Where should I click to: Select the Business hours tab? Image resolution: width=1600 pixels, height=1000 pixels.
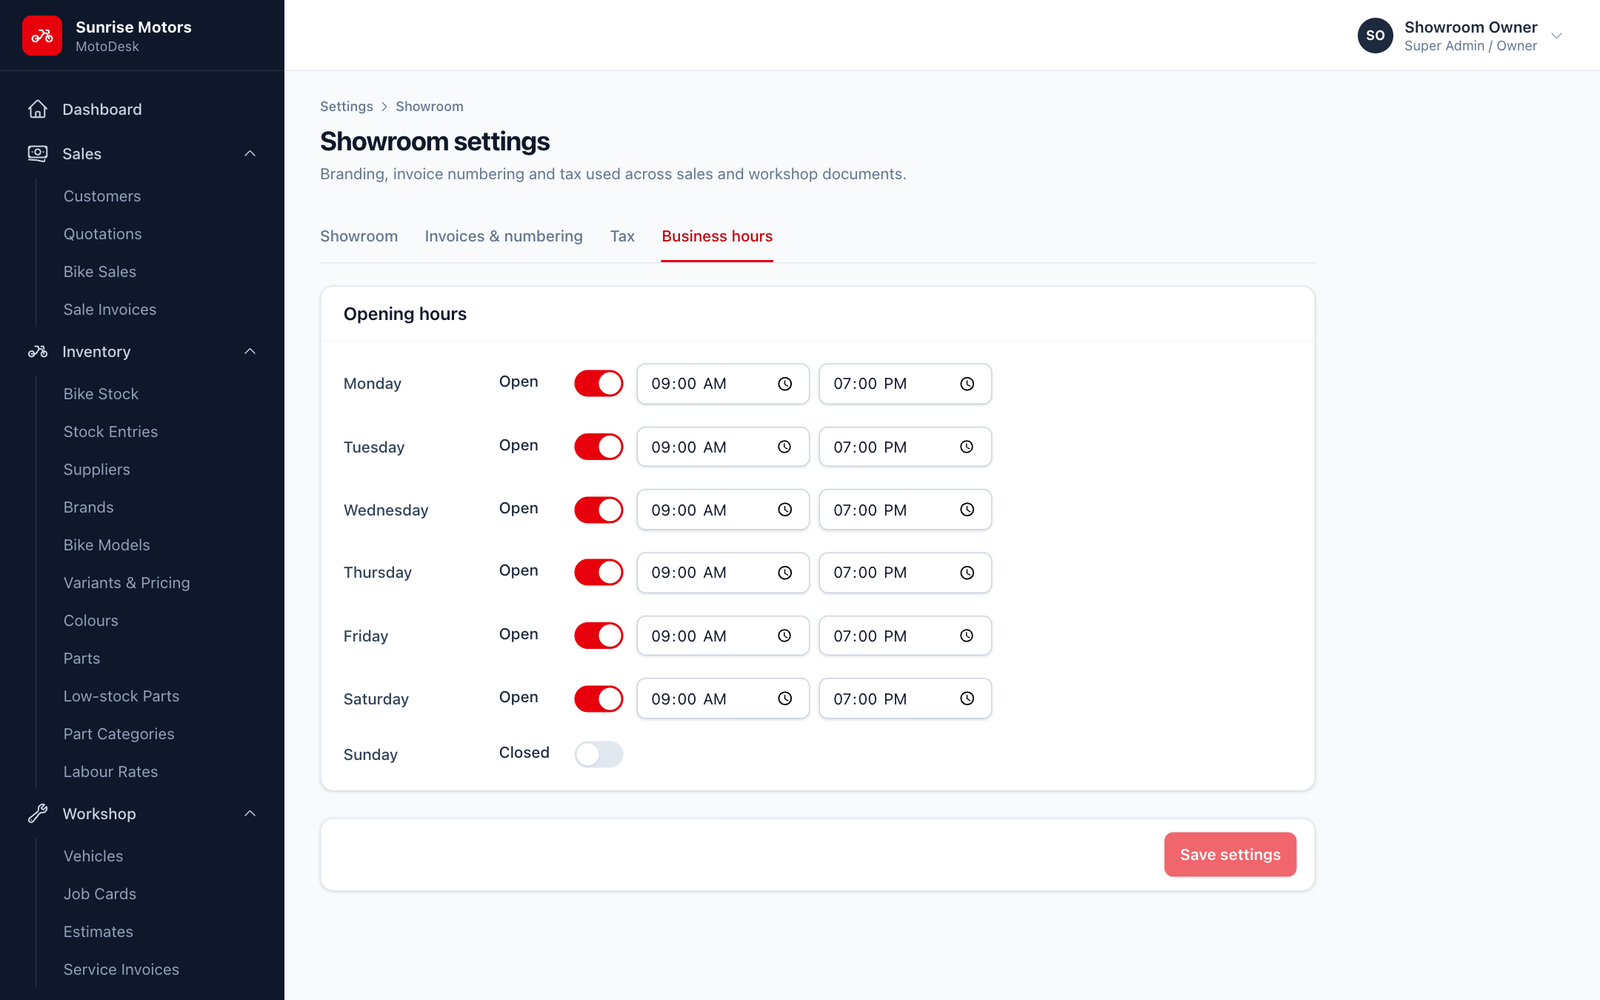pos(717,236)
